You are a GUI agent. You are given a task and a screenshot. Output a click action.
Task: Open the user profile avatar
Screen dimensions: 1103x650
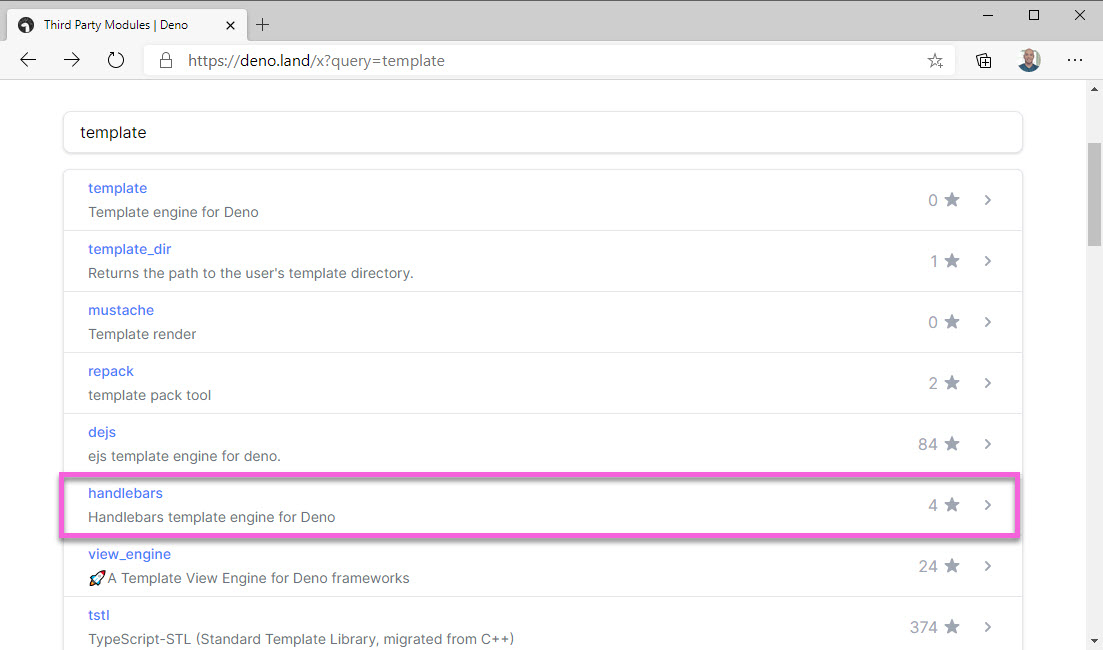pos(1029,60)
